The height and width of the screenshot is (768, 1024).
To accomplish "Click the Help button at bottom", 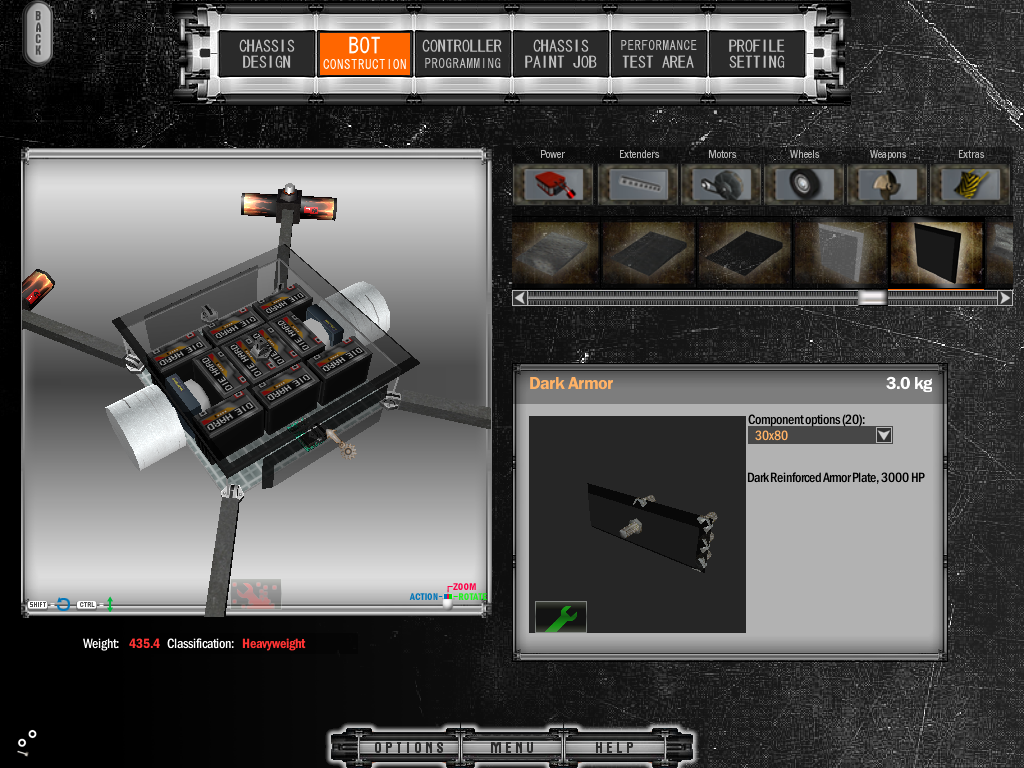I will 615,748.
